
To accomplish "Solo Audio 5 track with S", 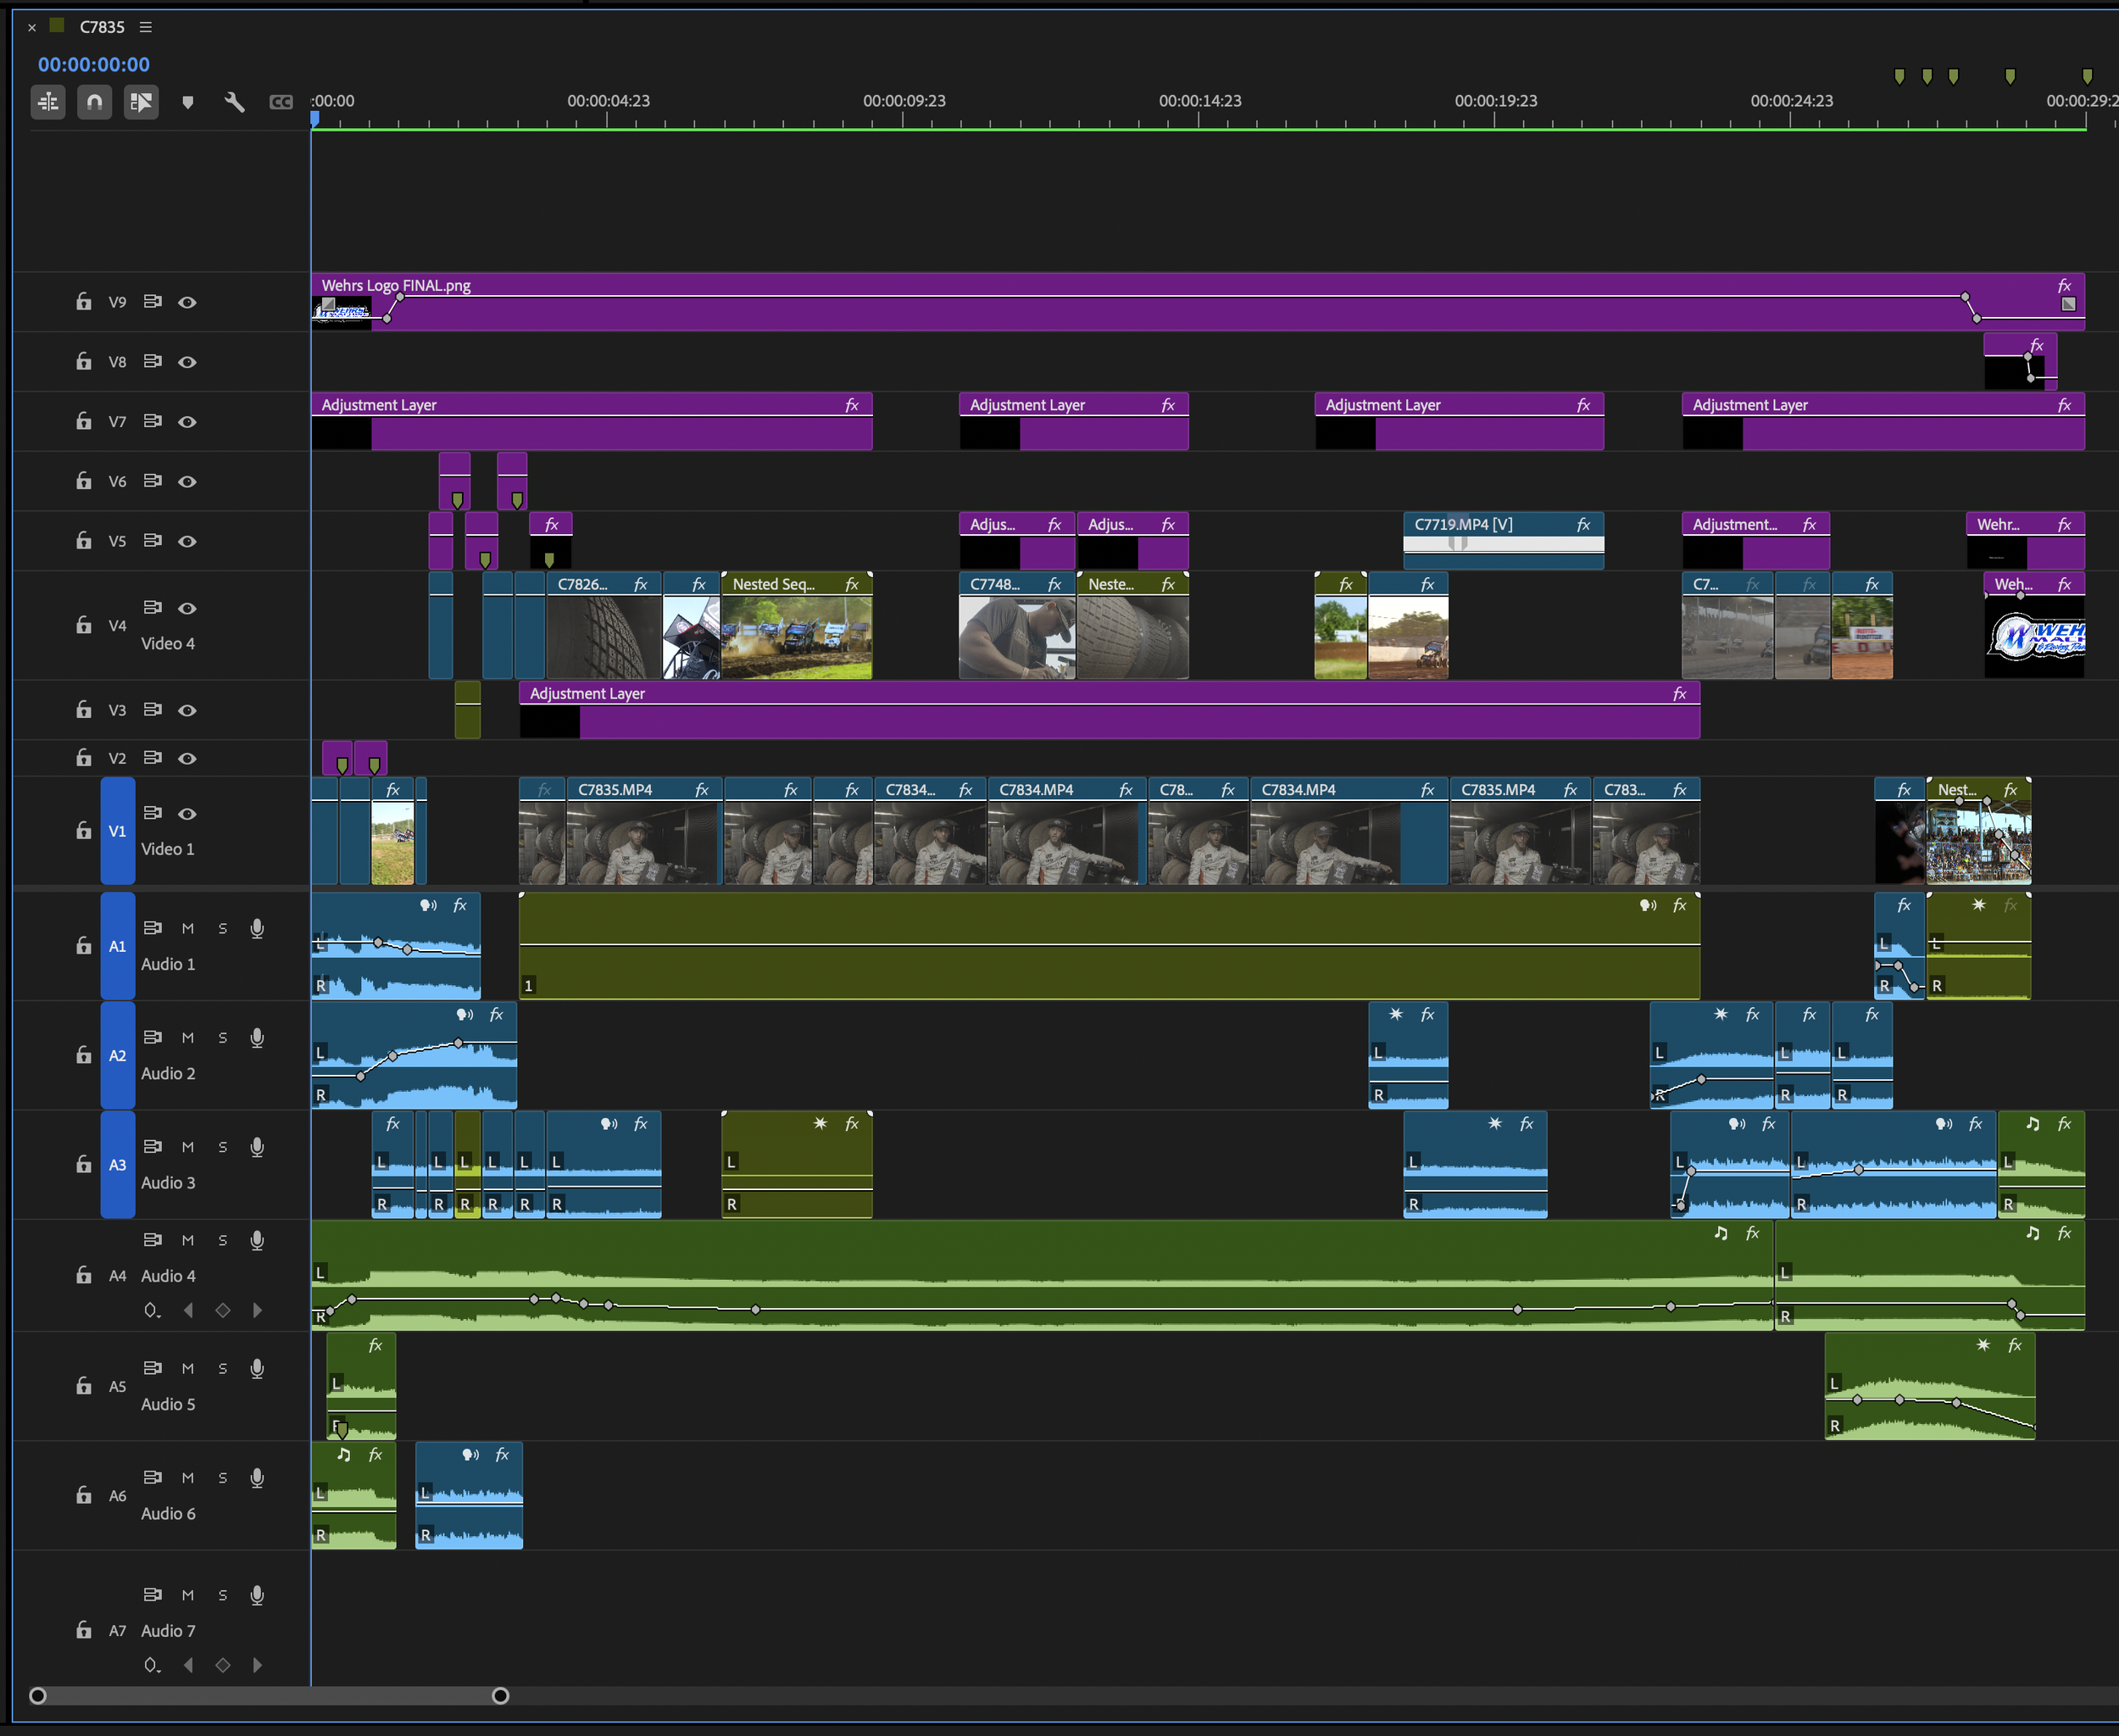I will [x=223, y=1369].
